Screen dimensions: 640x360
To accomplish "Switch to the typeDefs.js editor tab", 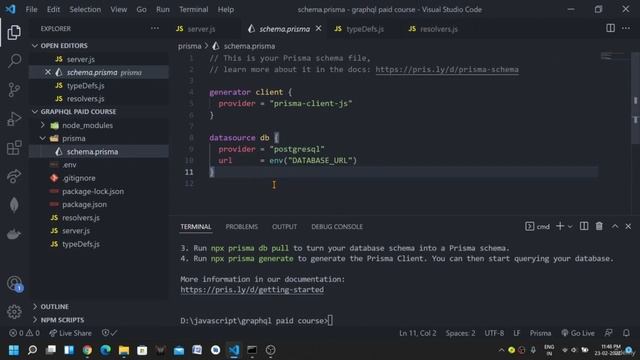I will pos(364,29).
